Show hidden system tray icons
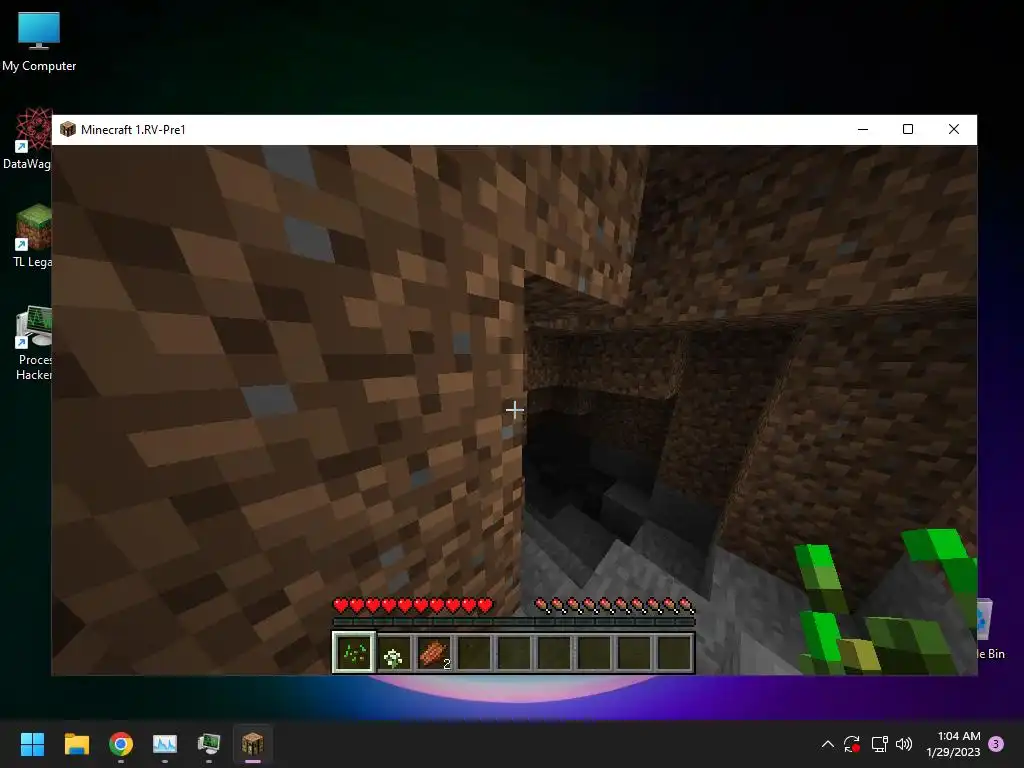The height and width of the screenshot is (768, 1024). [827, 744]
